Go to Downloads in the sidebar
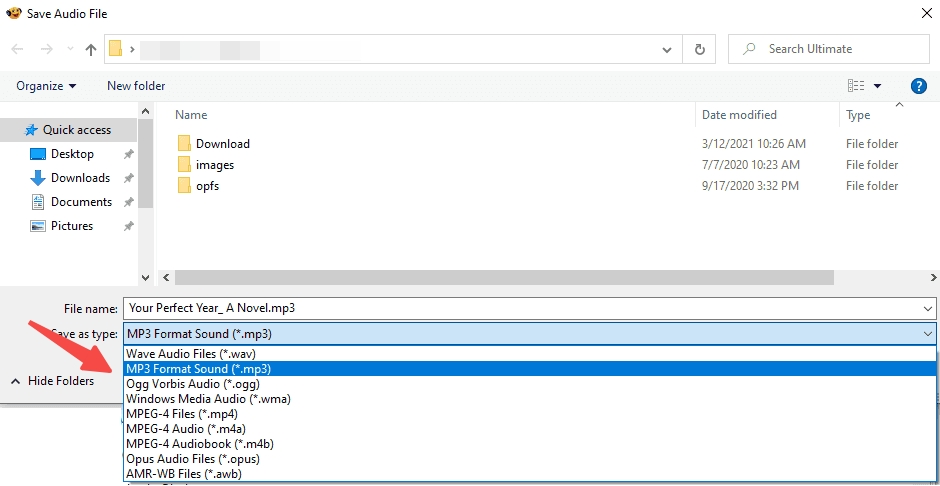The image size is (940, 486). click(80, 178)
